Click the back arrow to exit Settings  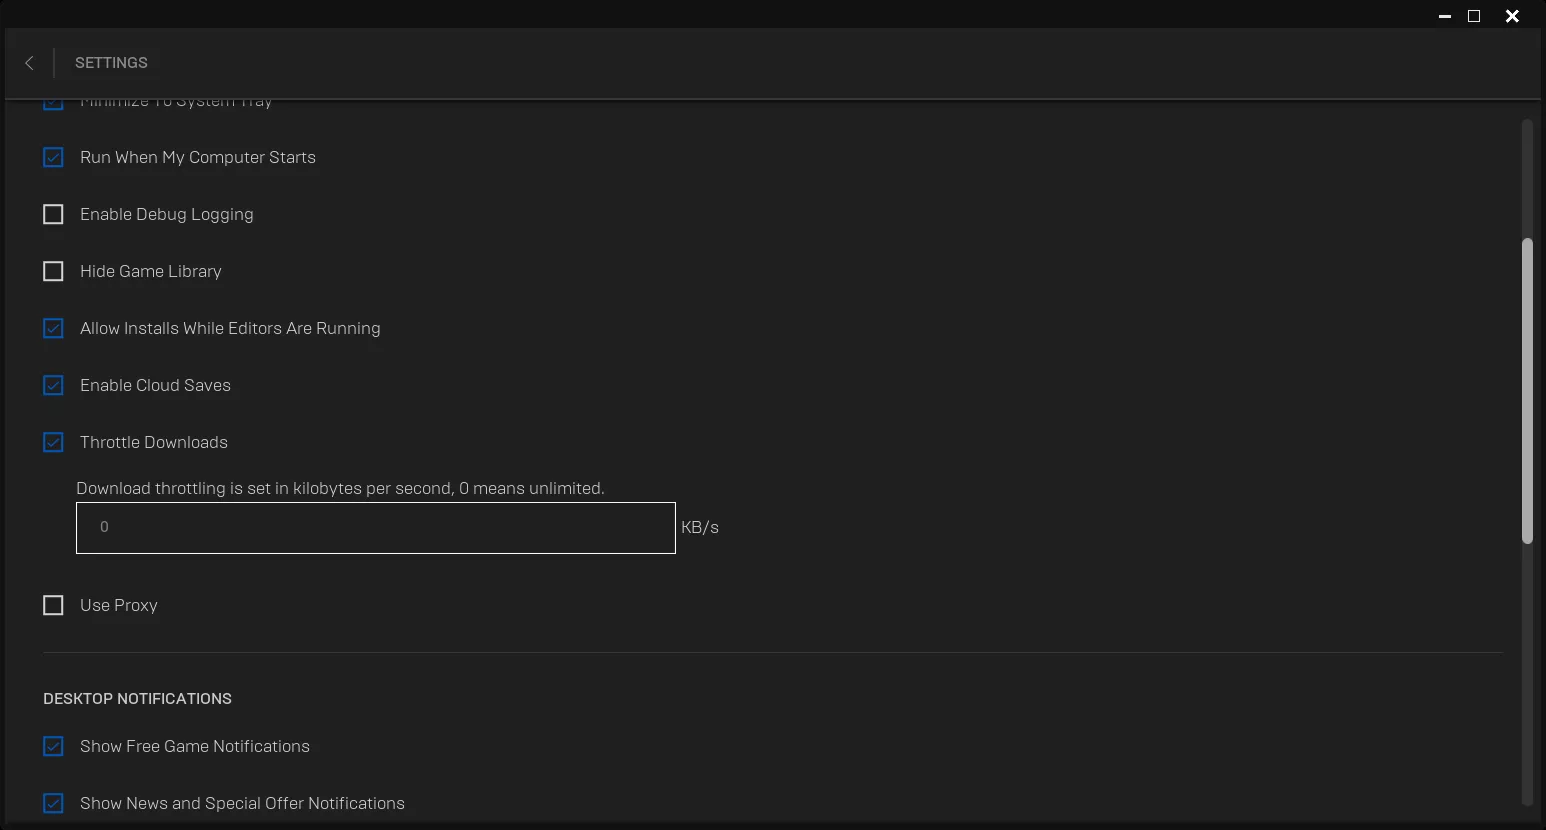29,63
